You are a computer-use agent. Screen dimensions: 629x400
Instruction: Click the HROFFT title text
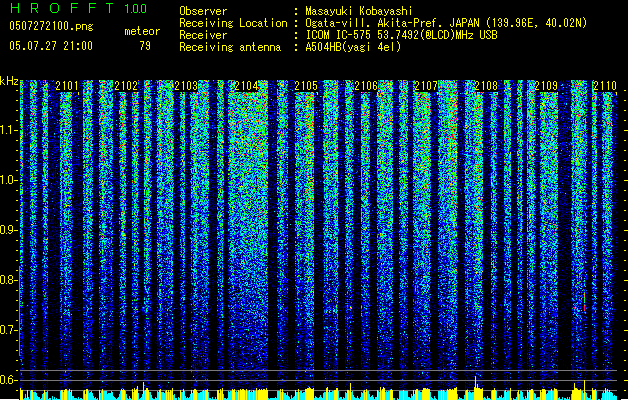tap(62, 8)
